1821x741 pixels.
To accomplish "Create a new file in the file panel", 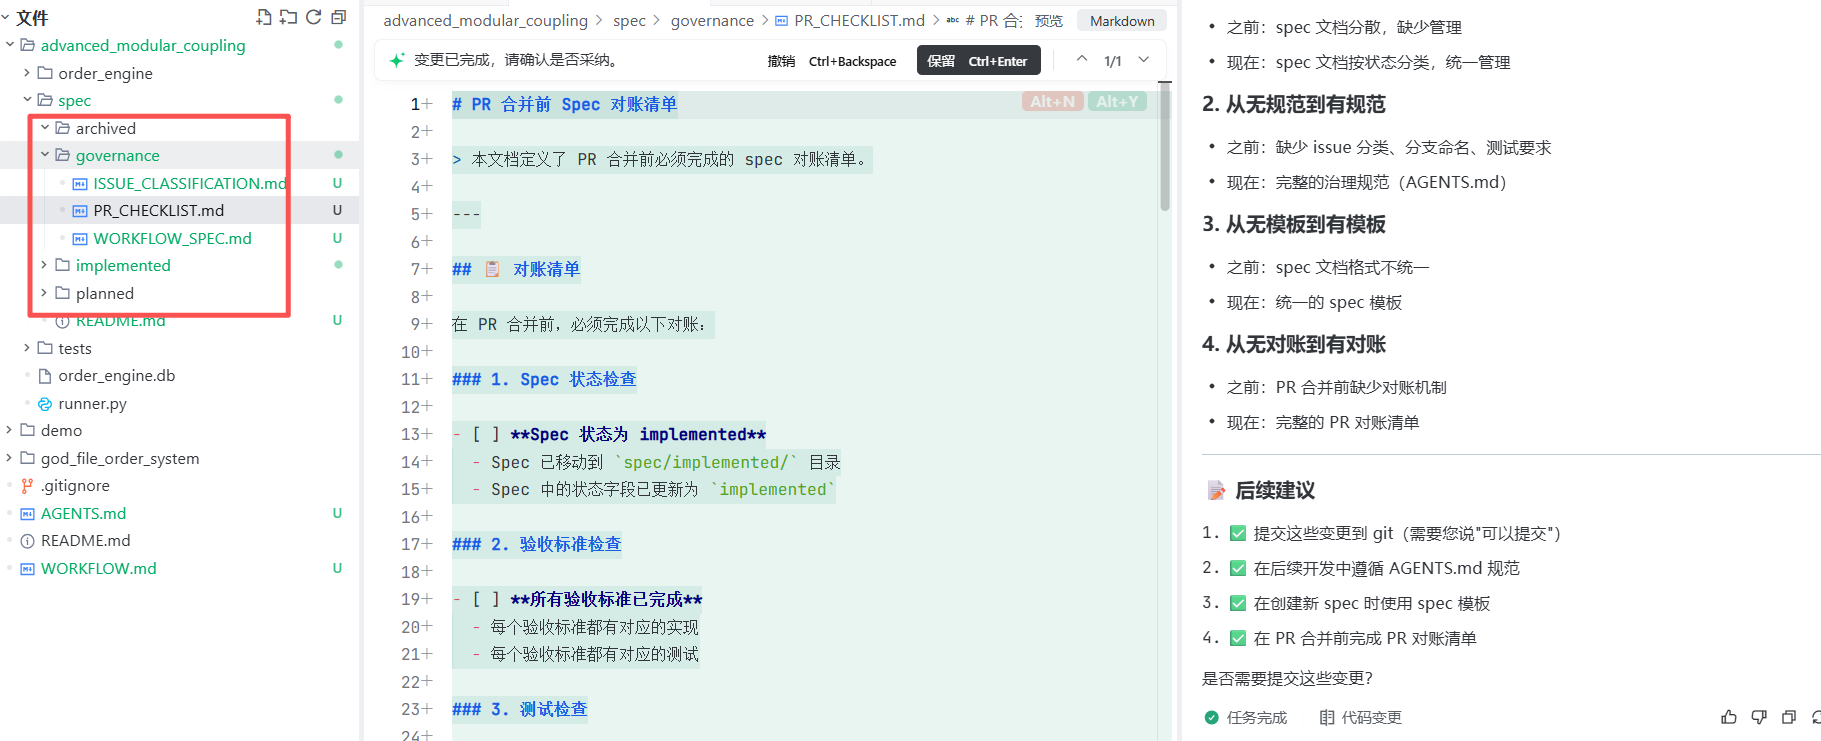I will click(x=264, y=17).
